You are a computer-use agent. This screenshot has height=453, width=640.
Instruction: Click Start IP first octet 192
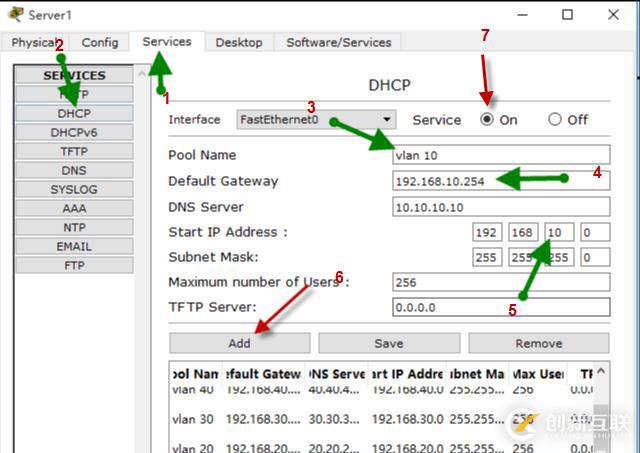coord(487,232)
